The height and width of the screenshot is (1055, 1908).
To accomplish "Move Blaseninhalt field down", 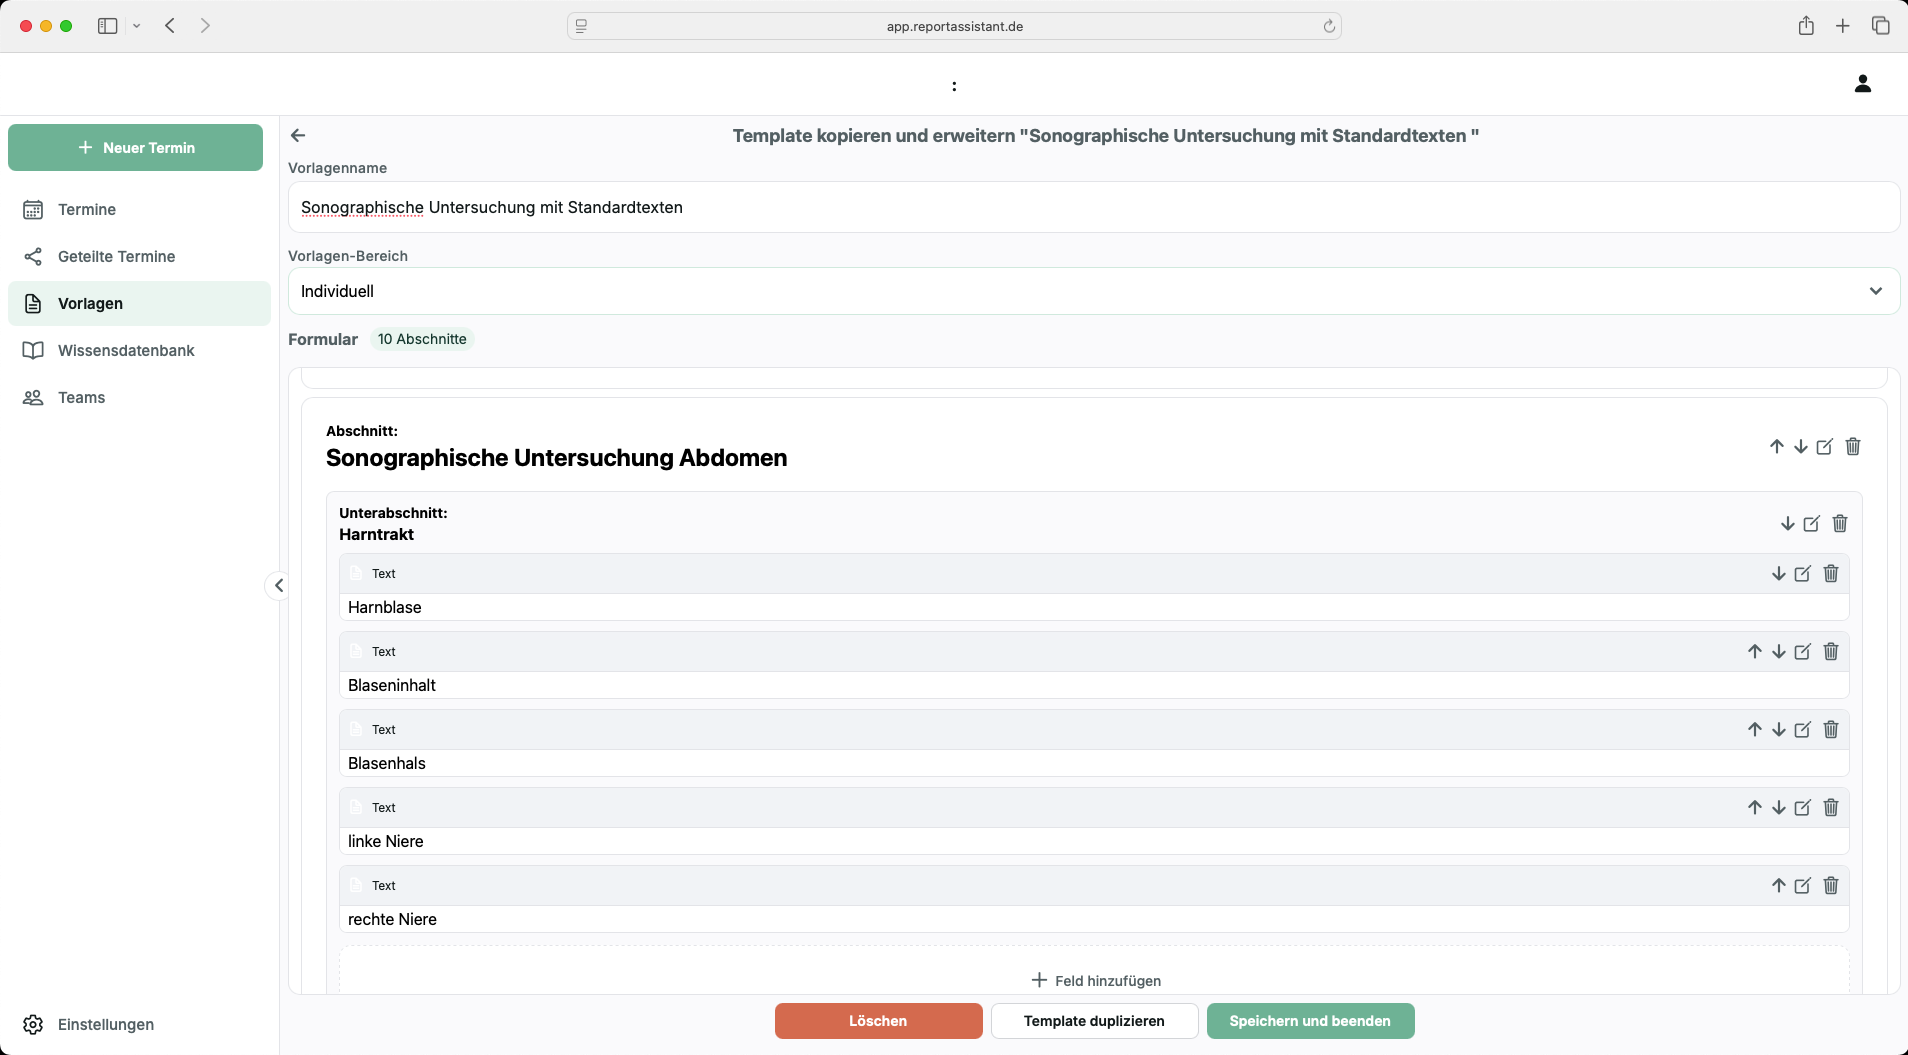I will (x=1779, y=652).
